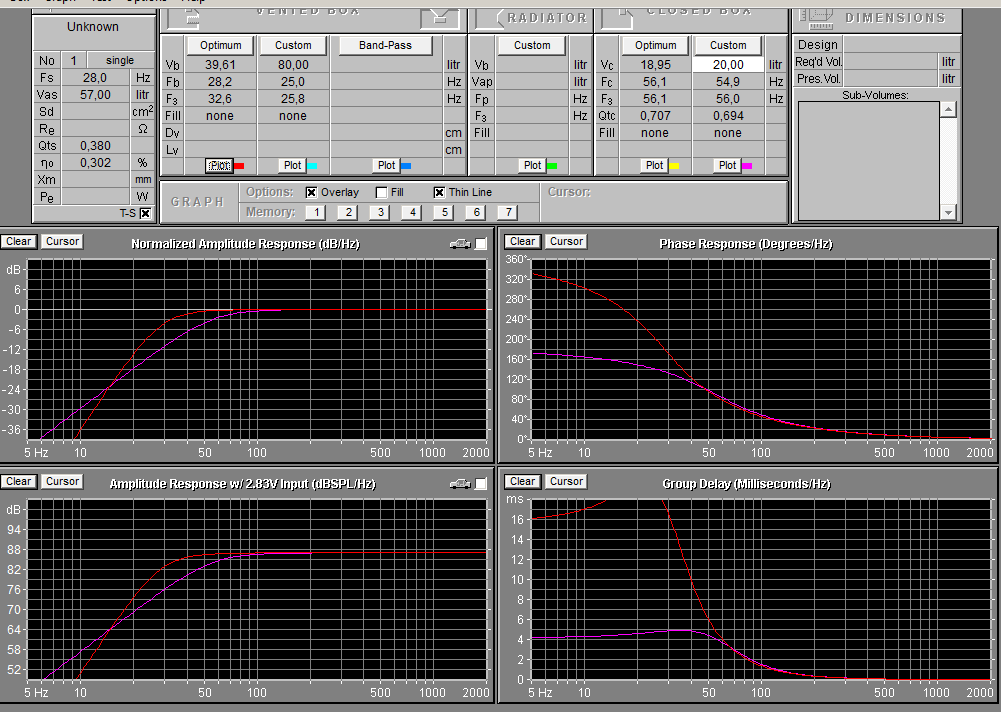Click the Closed Box Custom Vc field 20,00
The image size is (1001, 712).
click(x=728, y=64)
